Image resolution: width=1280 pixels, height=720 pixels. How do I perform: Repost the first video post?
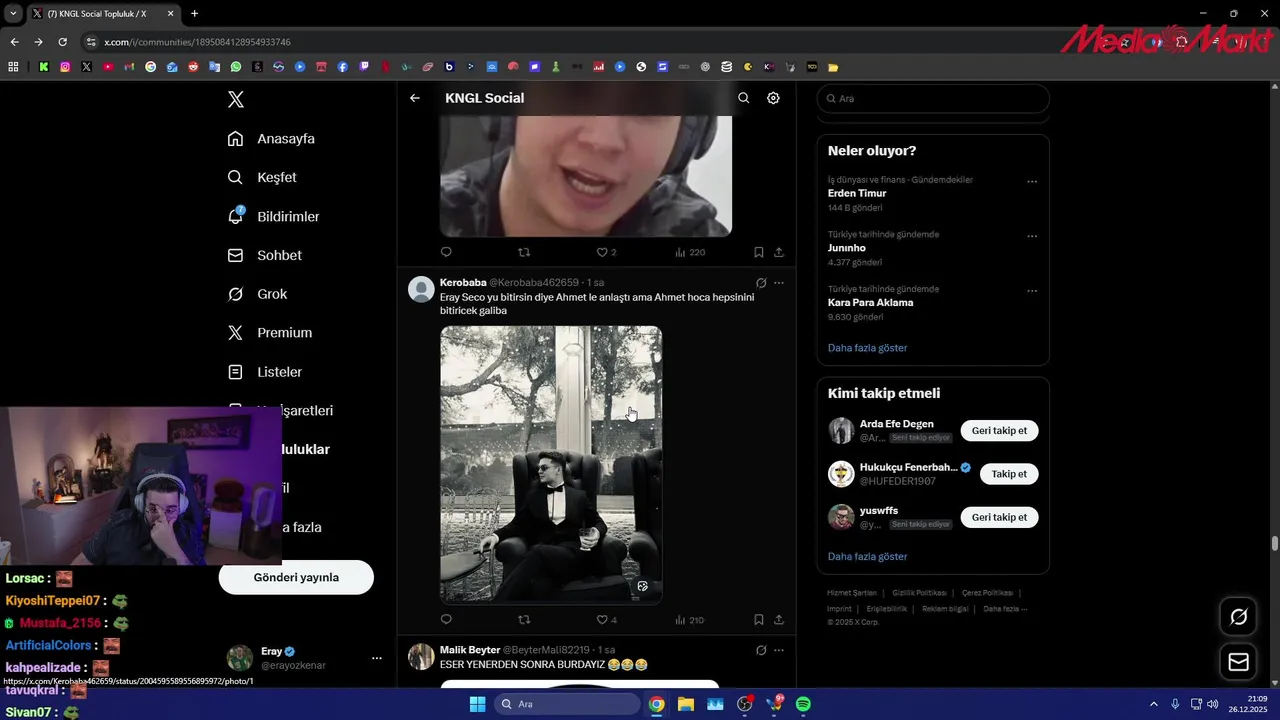tap(524, 252)
